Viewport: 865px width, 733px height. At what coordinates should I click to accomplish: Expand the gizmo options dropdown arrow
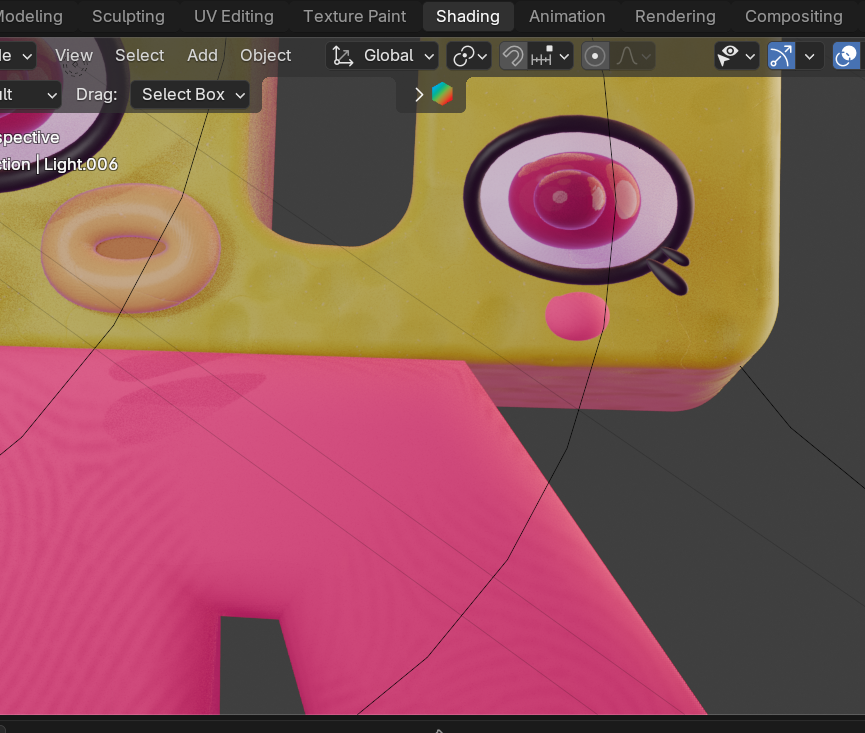[x=809, y=56]
